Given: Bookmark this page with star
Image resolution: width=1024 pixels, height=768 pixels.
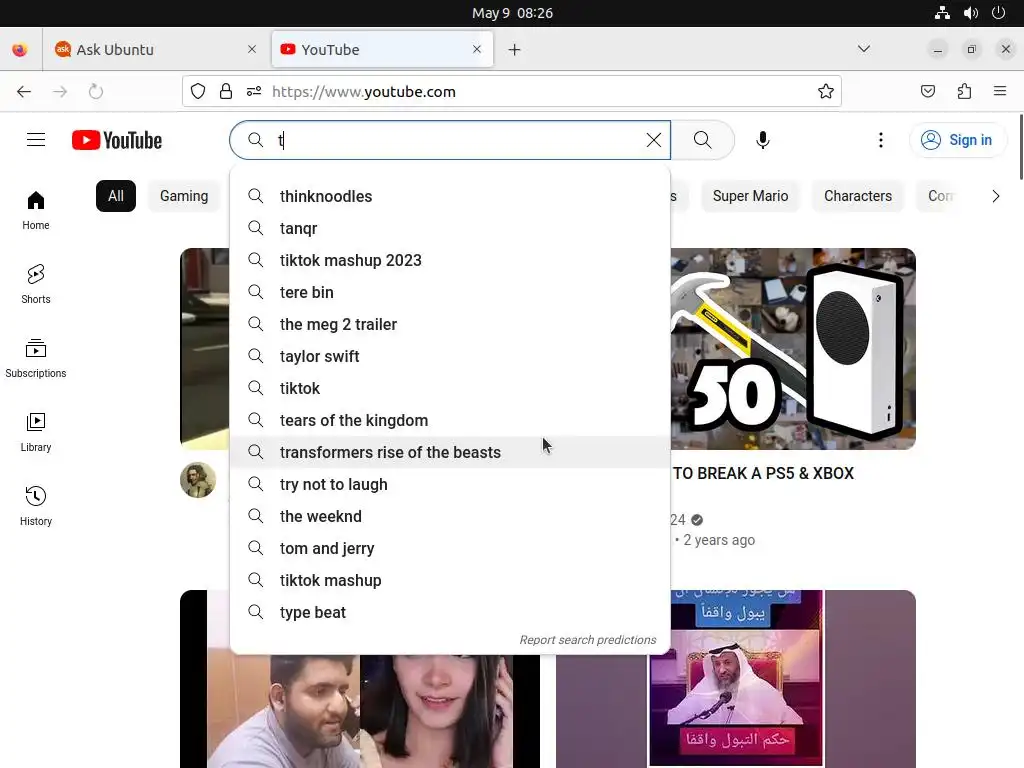Looking at the screenshot, I should click(825, 91).
